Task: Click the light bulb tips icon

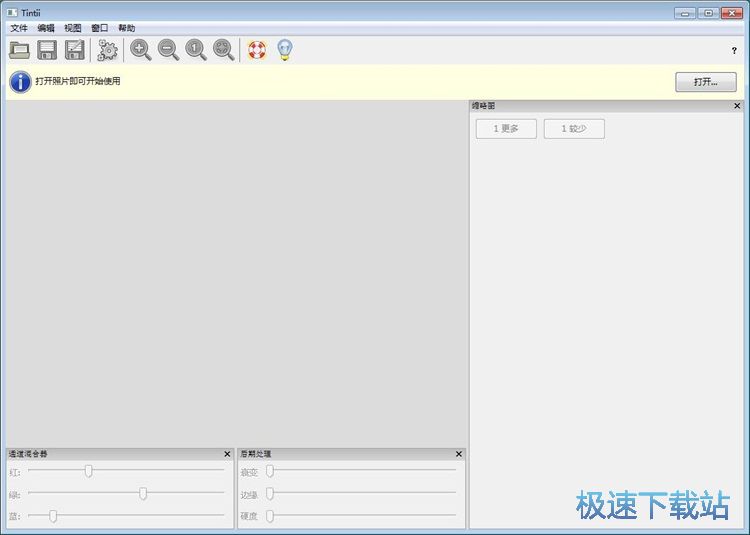Action: click(x=285, y=50)
